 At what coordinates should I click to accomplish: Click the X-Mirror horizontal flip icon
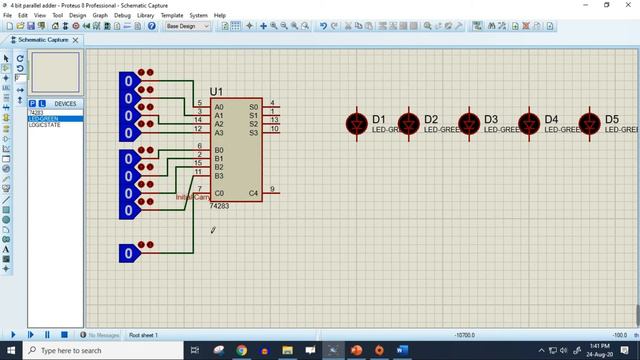pos(20,90)
